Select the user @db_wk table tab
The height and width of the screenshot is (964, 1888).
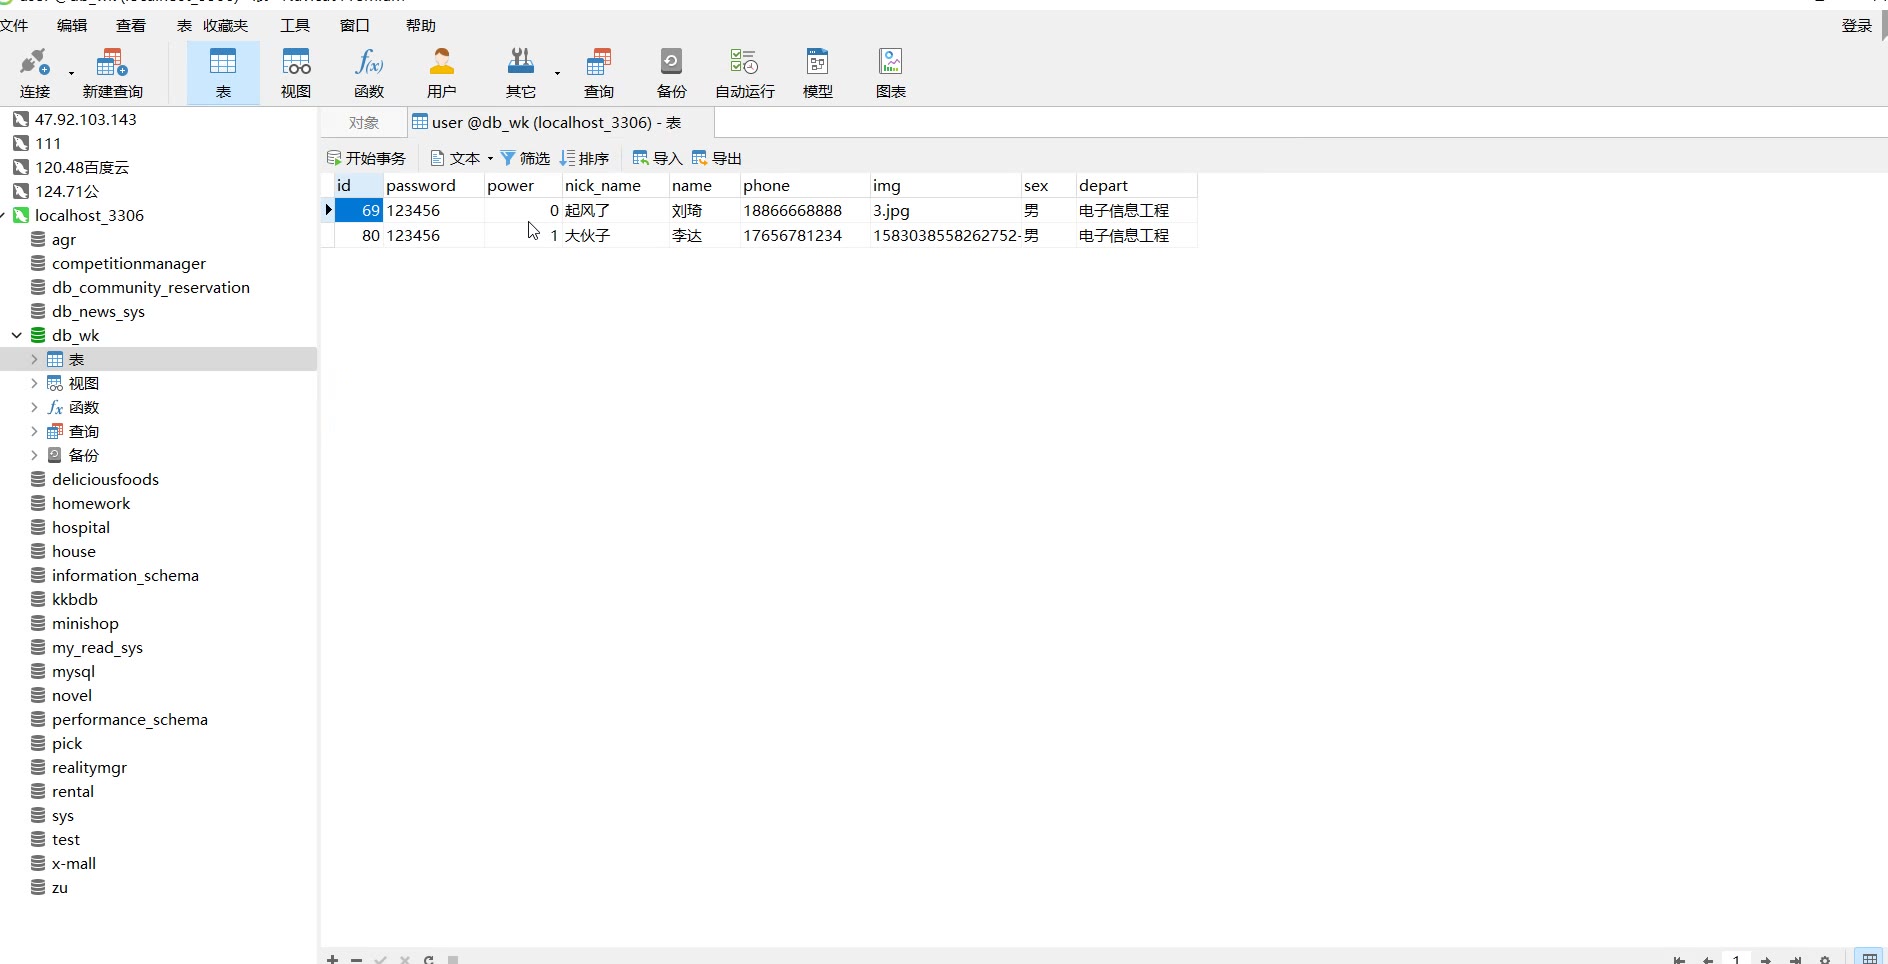(x=560, y=122)
